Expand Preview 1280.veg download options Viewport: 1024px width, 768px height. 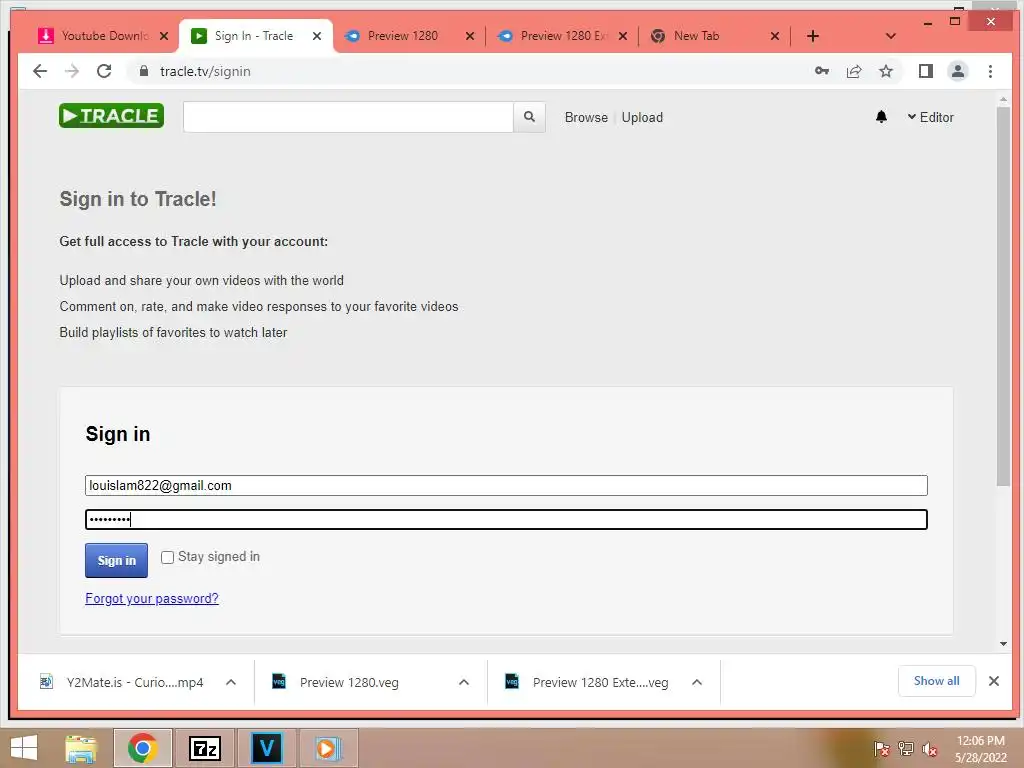[x=464, y=682]
